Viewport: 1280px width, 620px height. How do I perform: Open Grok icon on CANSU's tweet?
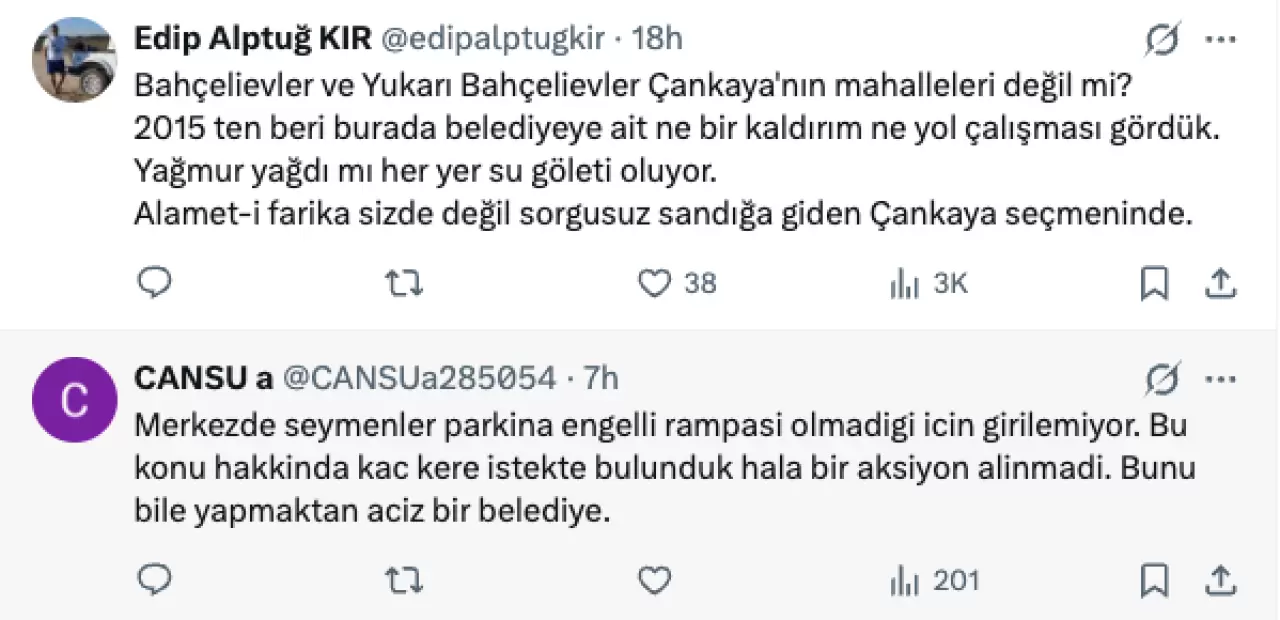click(1163, 378)
